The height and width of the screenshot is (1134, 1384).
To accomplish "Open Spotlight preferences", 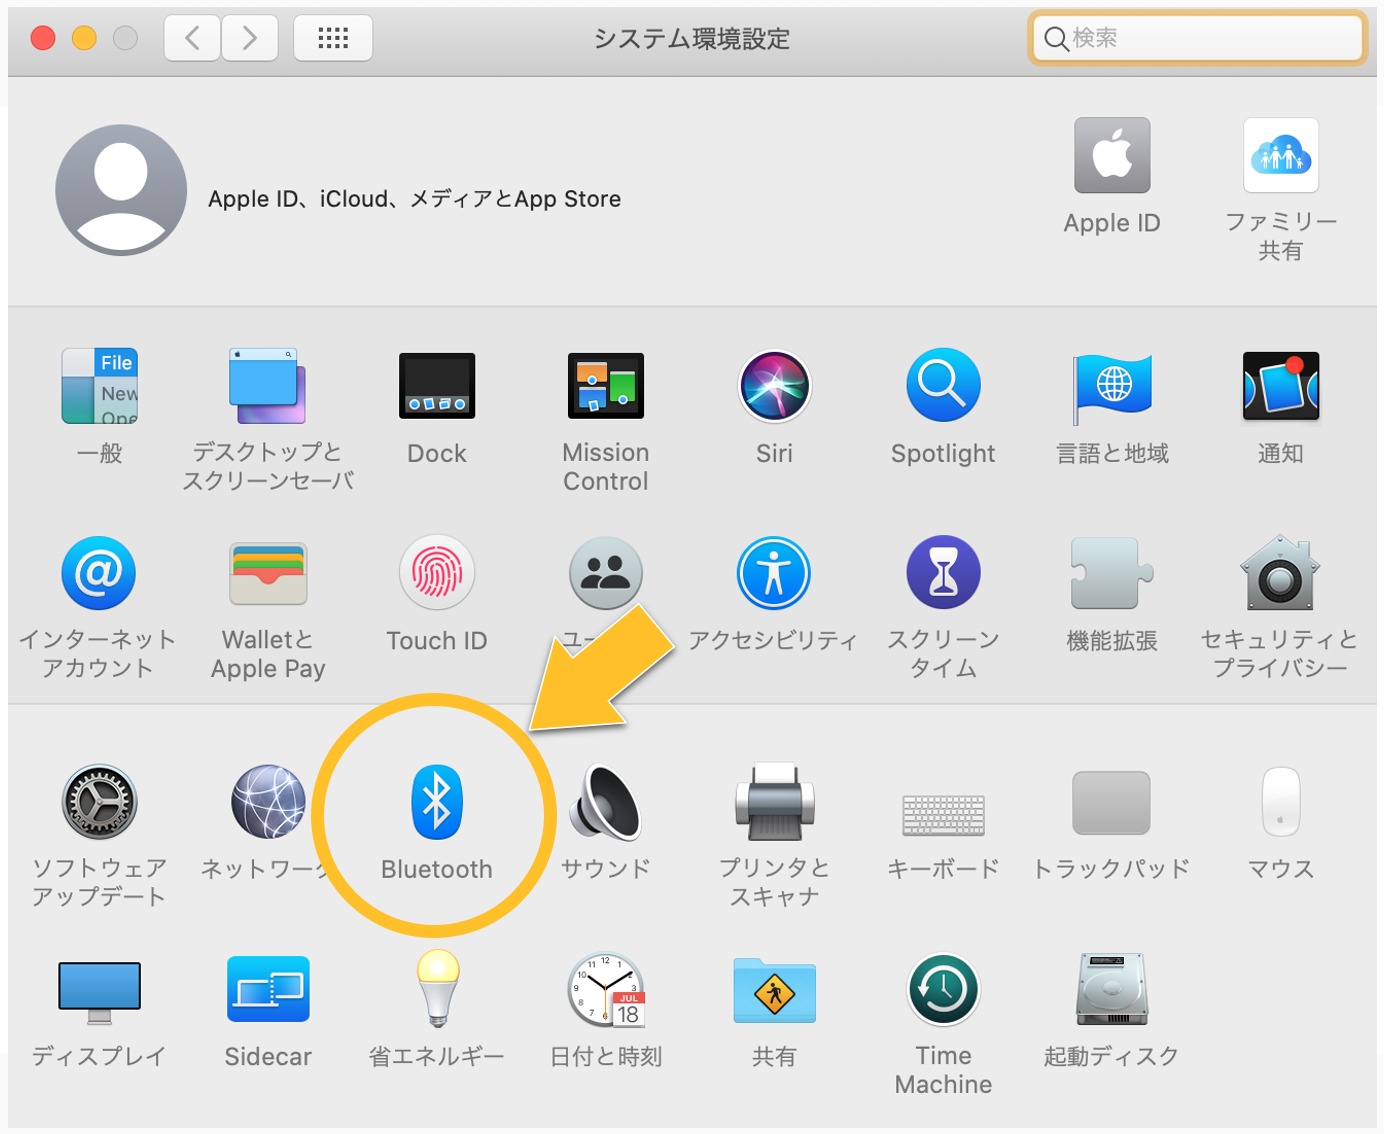I will [943, 386].
